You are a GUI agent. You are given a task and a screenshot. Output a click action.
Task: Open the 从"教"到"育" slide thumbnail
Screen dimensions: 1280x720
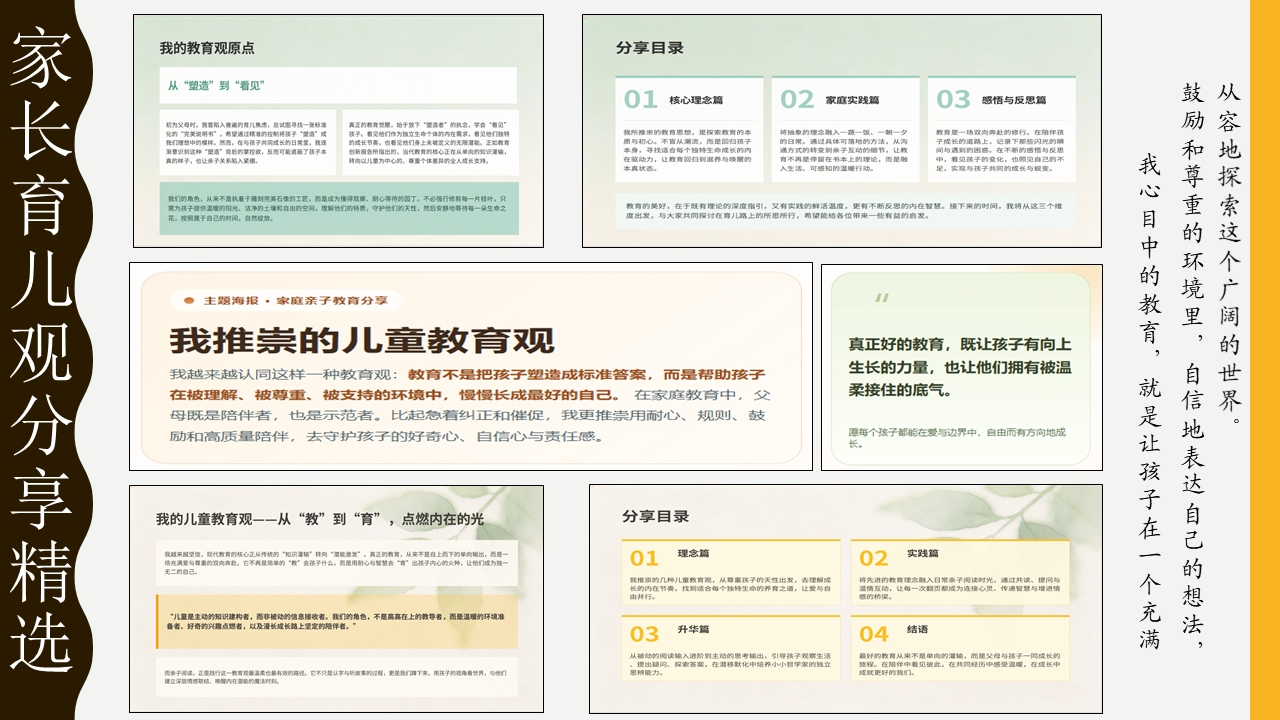337,599
